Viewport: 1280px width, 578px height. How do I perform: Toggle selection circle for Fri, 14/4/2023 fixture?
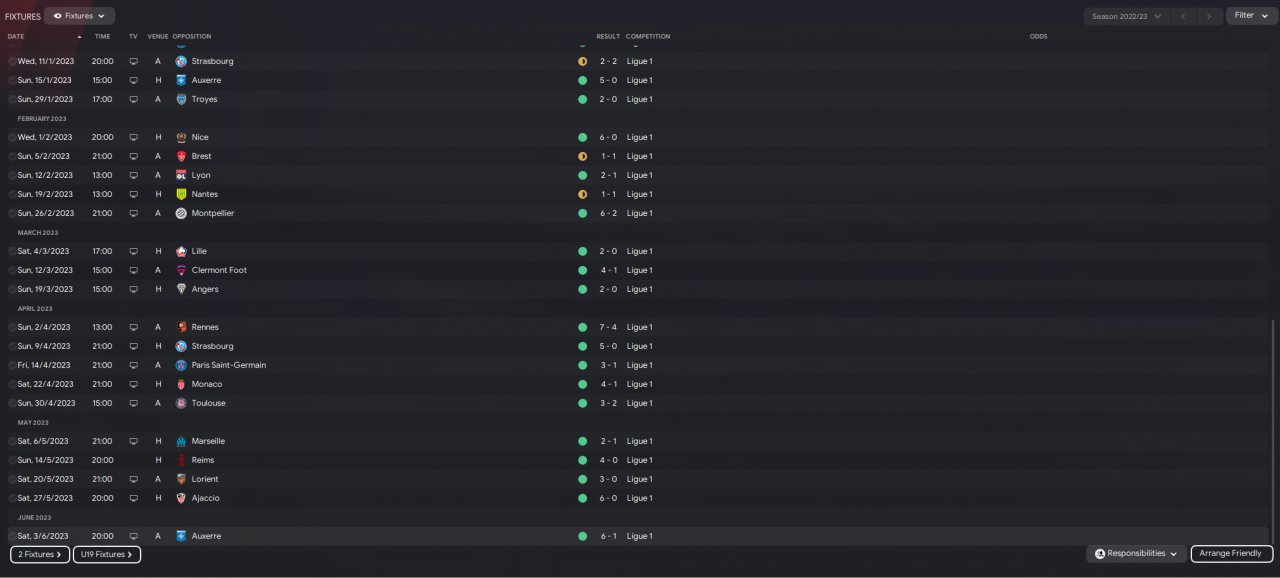(12, 365)
